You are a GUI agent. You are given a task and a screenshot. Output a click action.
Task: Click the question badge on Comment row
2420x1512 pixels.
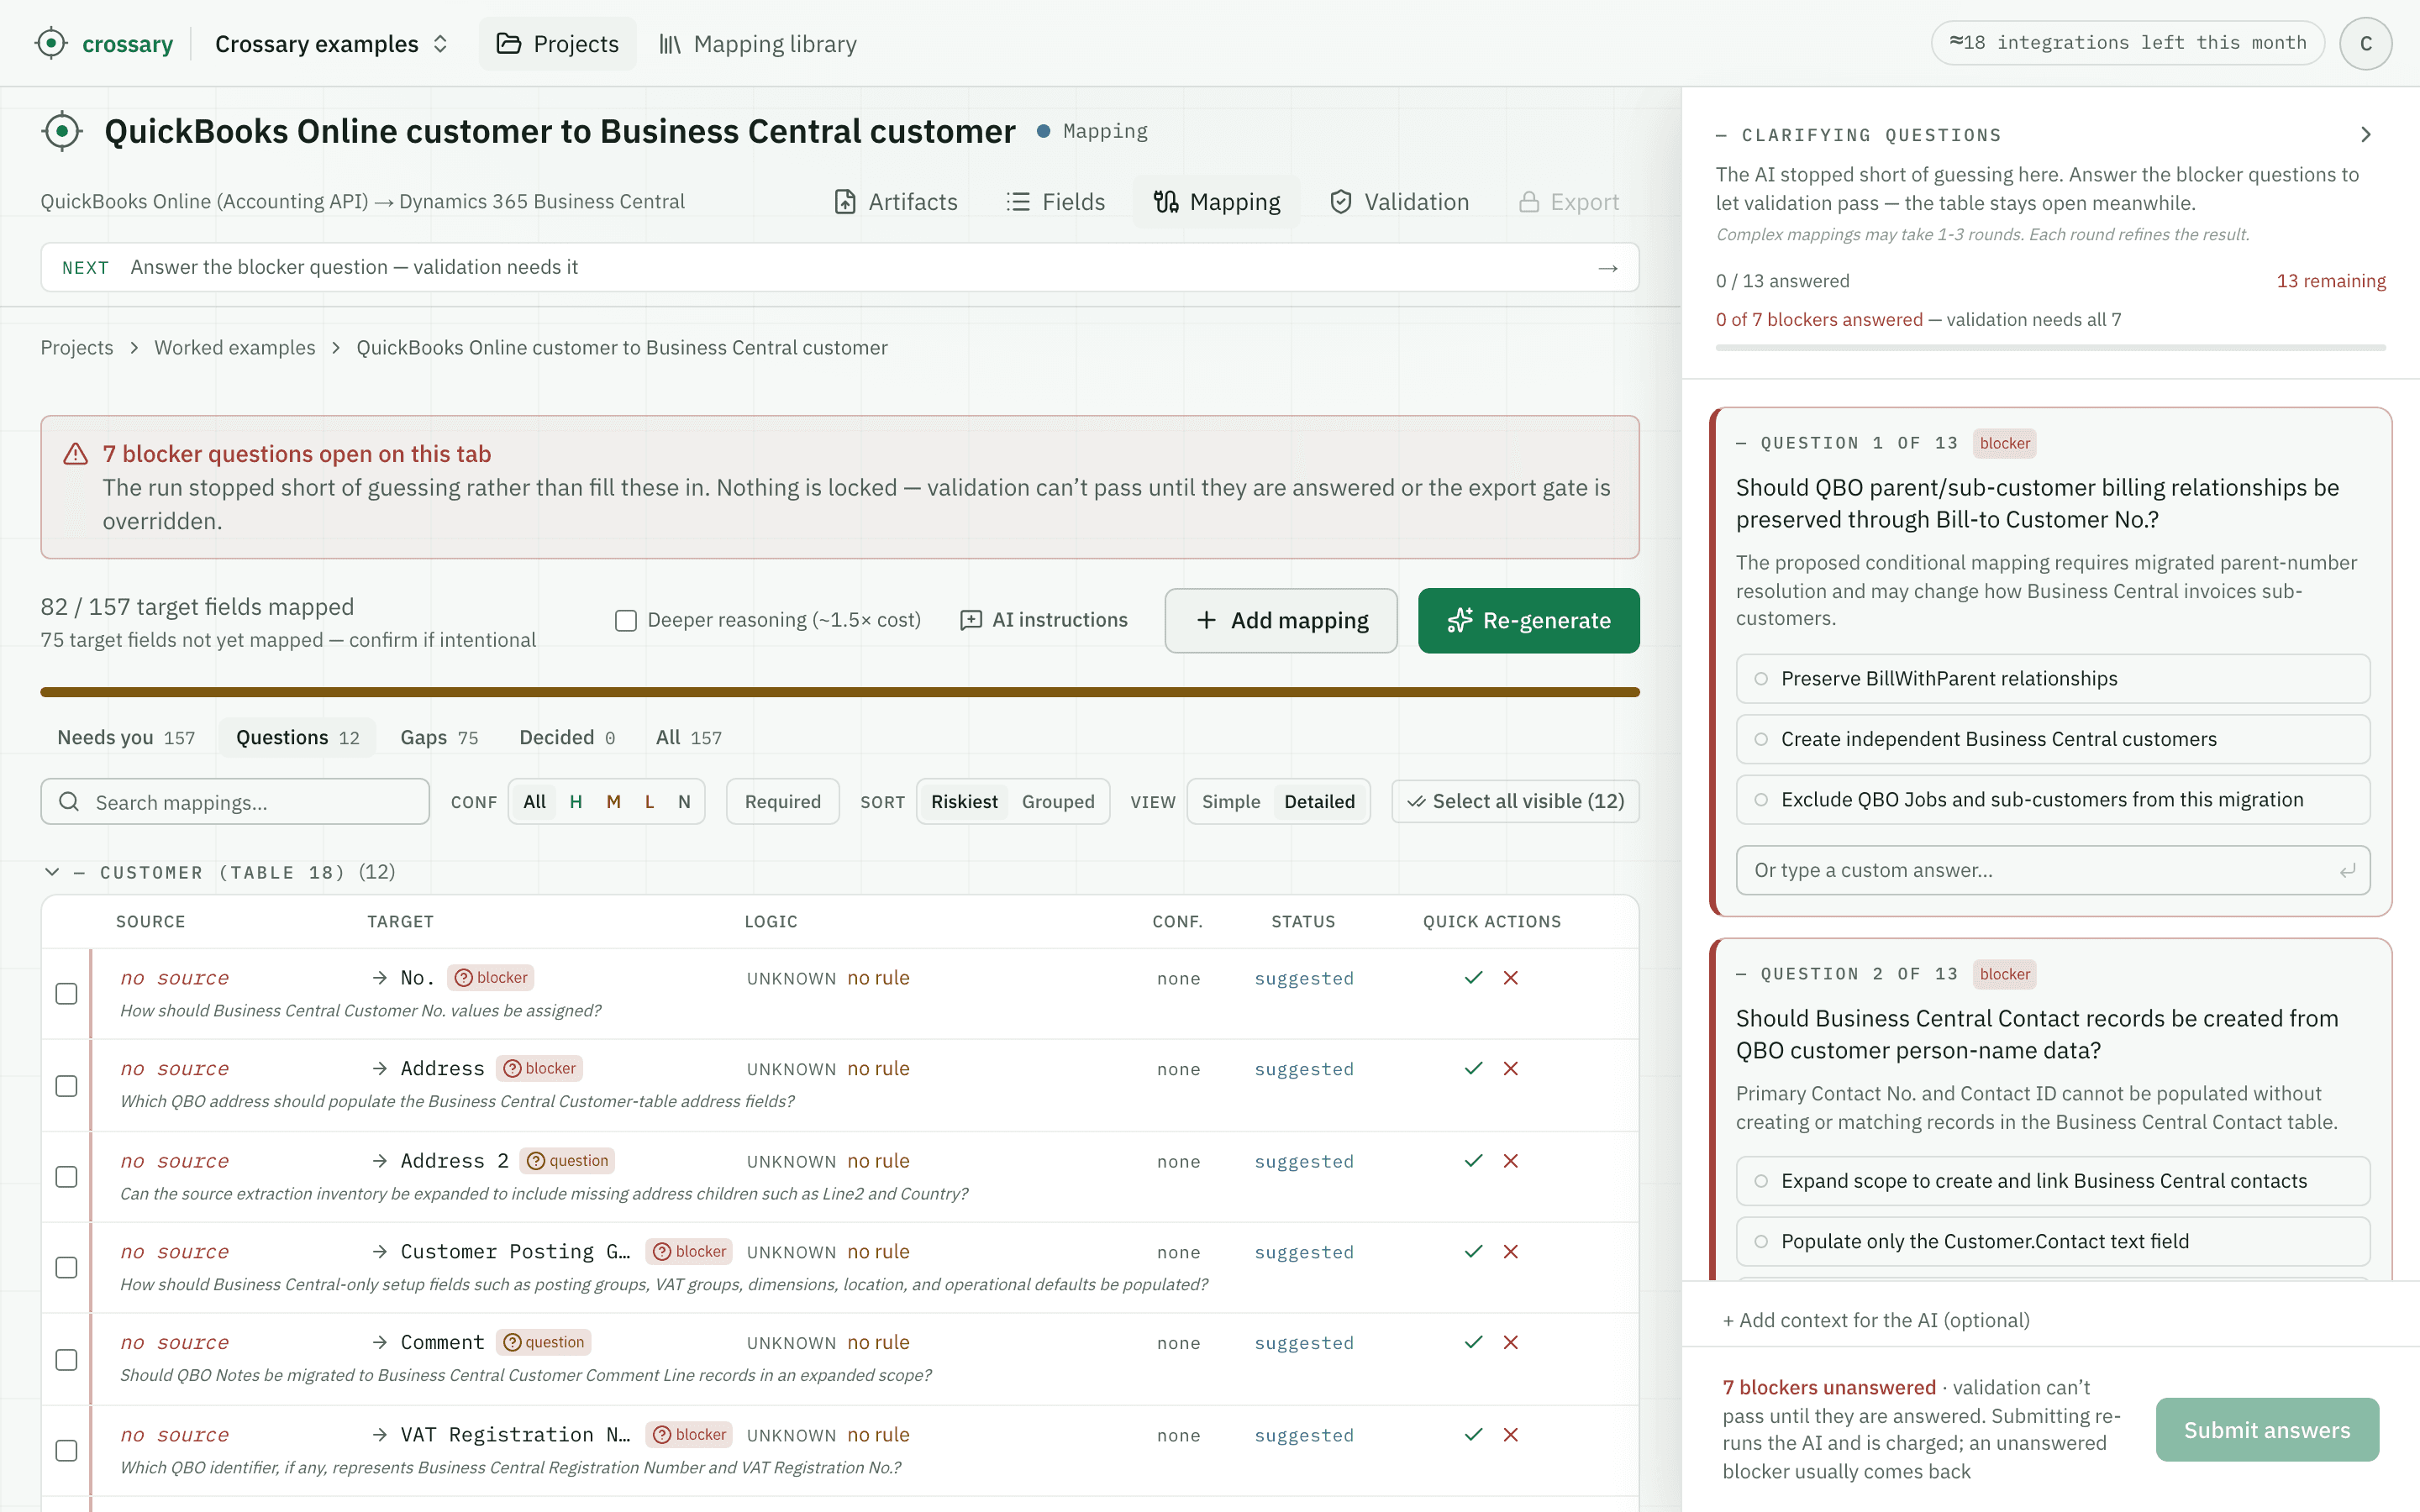[544, 1343]
